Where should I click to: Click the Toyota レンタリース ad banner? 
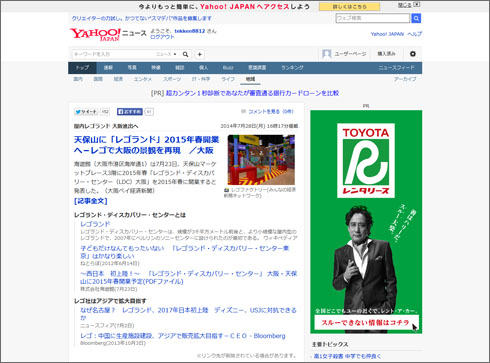point(366,222)
